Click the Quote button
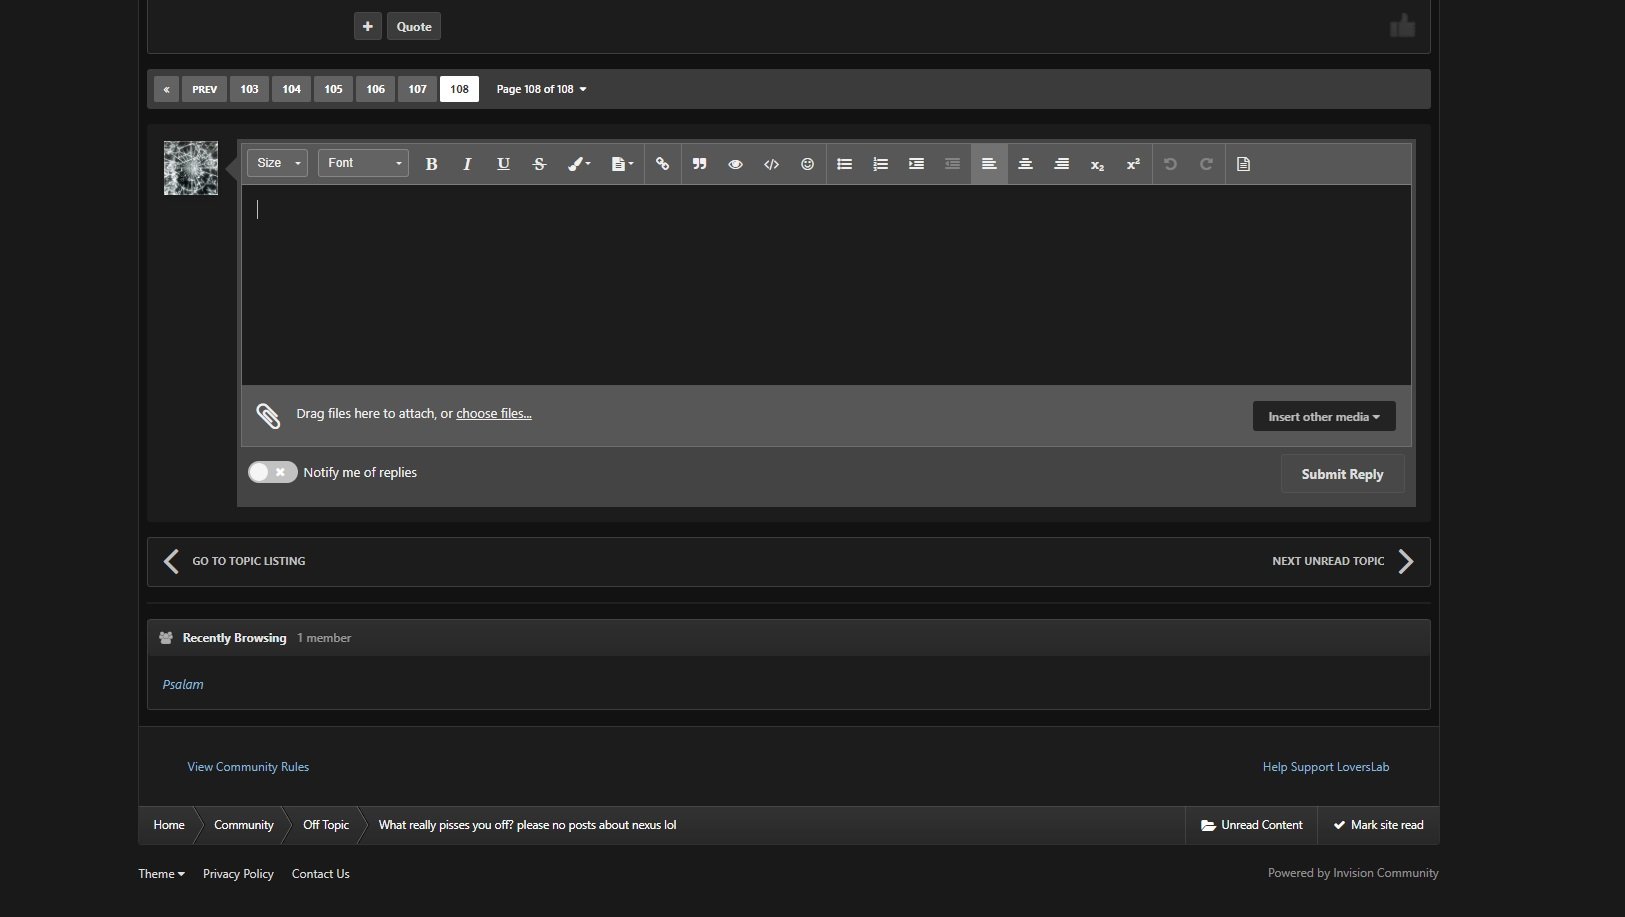Viewport: 1625px width, 917px height. pos(414,26)
